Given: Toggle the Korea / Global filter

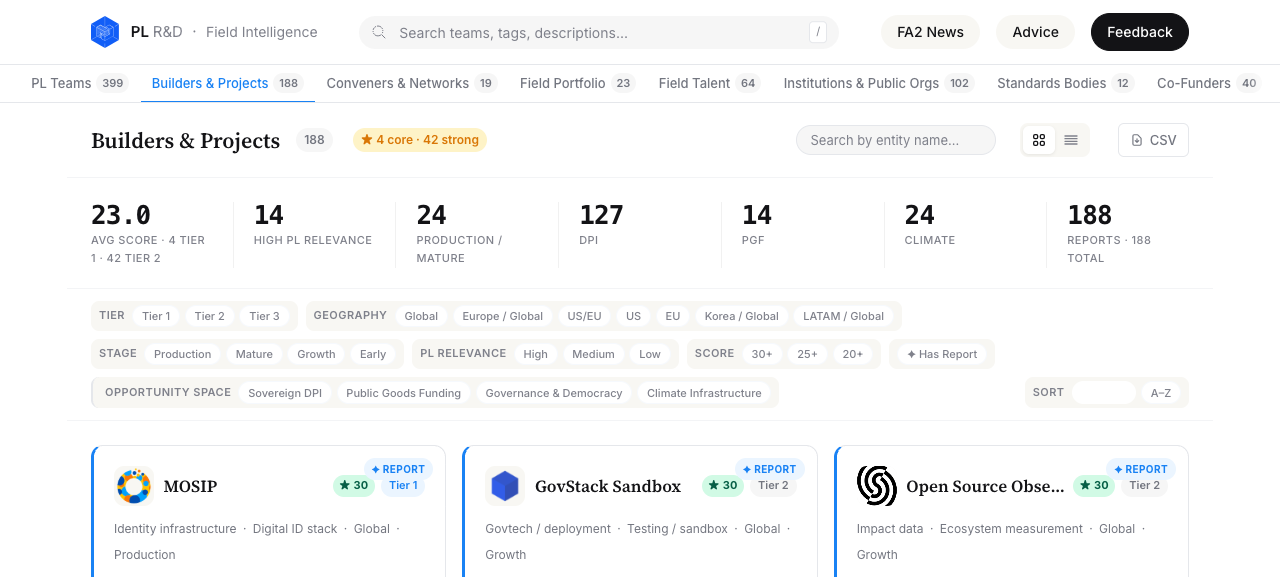Looking at the screenshot, I should click(x=742, y=316).
